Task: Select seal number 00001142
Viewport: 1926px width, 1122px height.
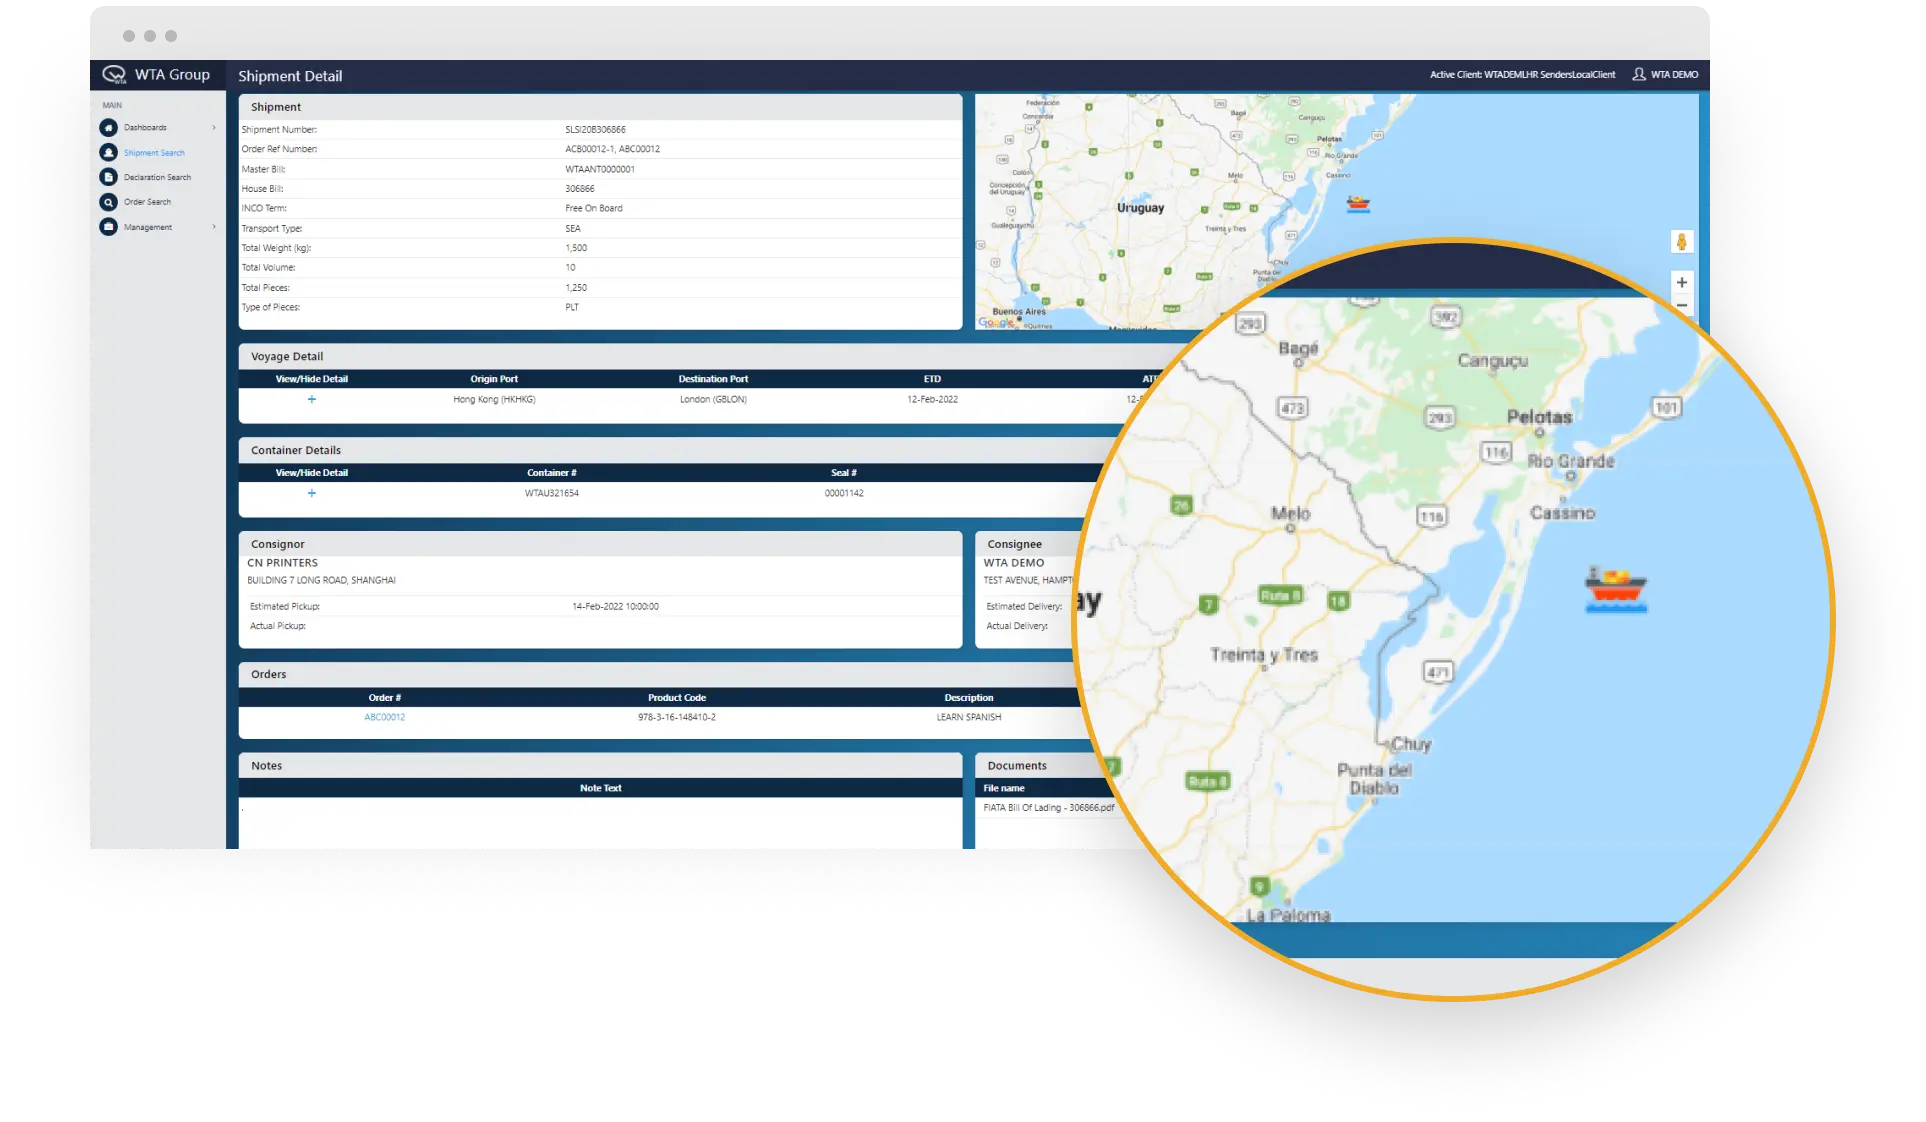Action: [844, 493]
